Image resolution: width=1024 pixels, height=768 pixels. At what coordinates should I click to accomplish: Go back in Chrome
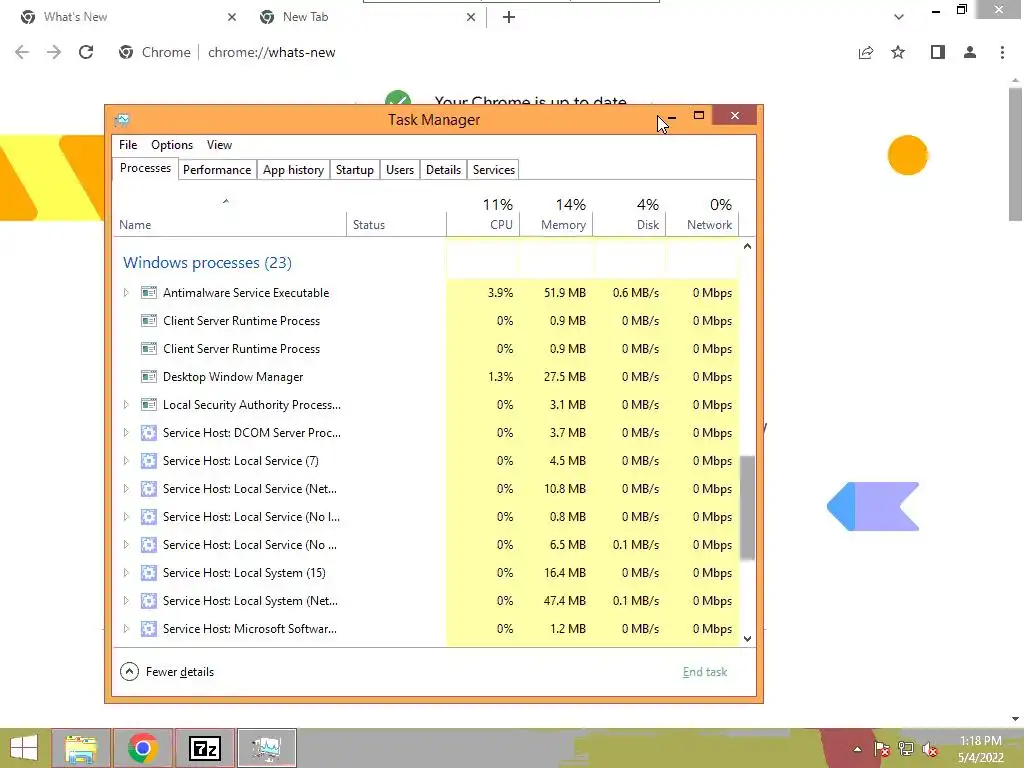pos(22,52)
